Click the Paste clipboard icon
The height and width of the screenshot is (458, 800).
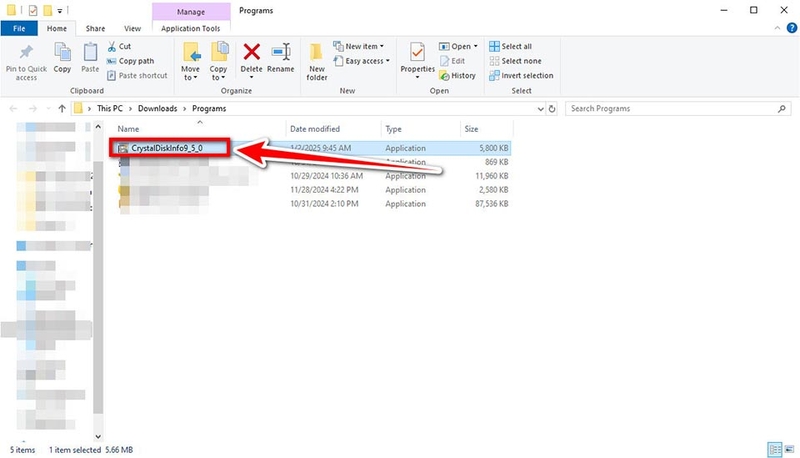(x=90, y=52)
